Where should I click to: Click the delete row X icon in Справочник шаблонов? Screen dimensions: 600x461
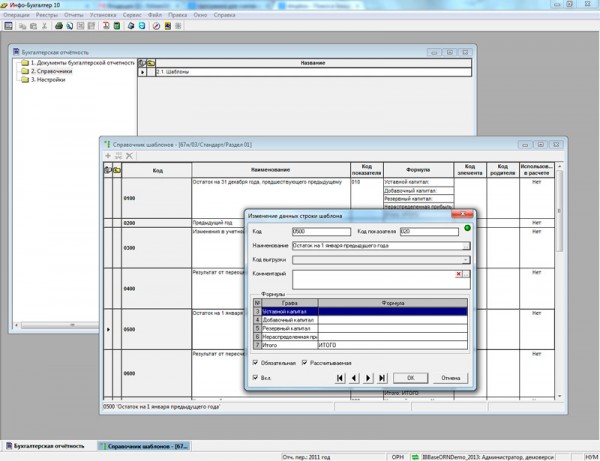[x=130, y=156]
